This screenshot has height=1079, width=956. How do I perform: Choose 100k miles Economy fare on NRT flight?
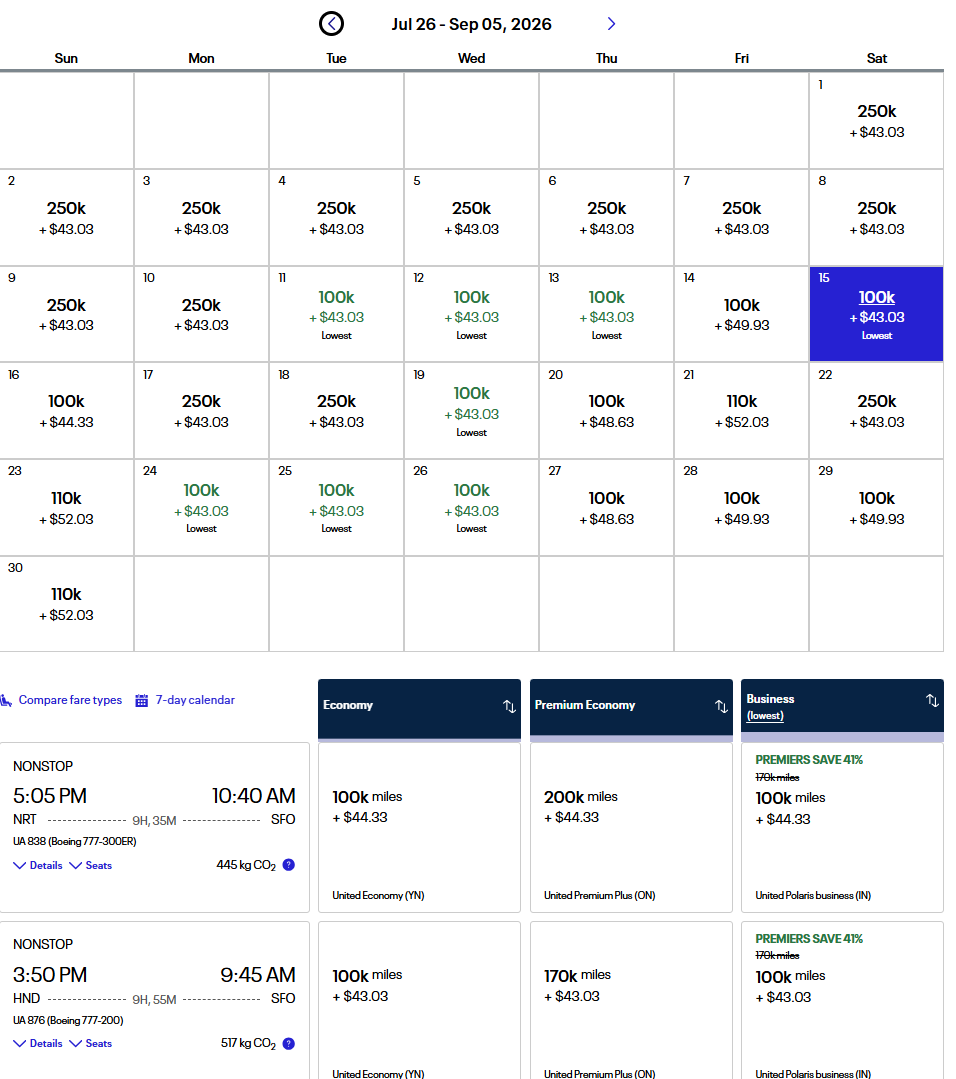pos(418,826)
